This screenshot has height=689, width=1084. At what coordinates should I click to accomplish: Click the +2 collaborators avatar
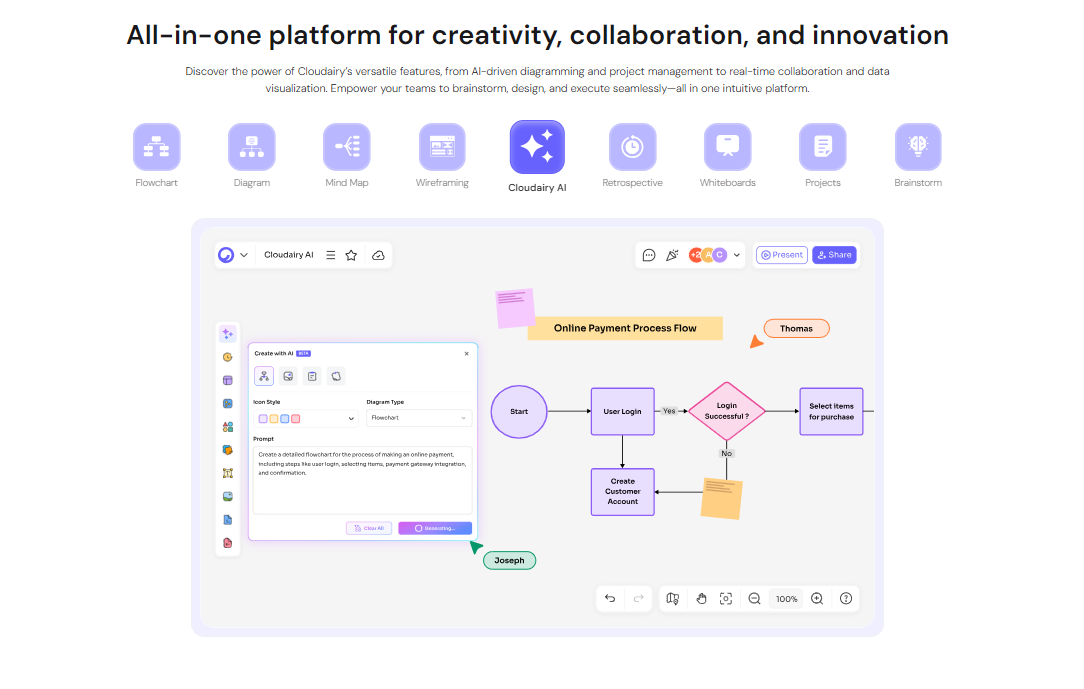point(695,255)
